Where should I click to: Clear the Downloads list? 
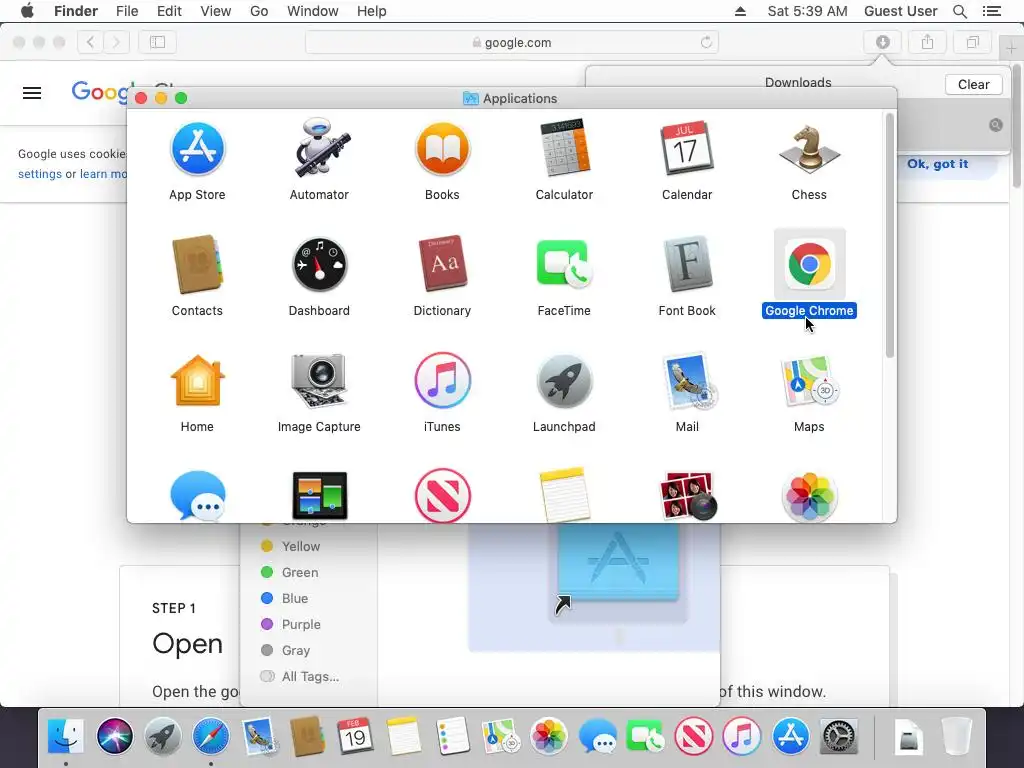pos(973,84)
